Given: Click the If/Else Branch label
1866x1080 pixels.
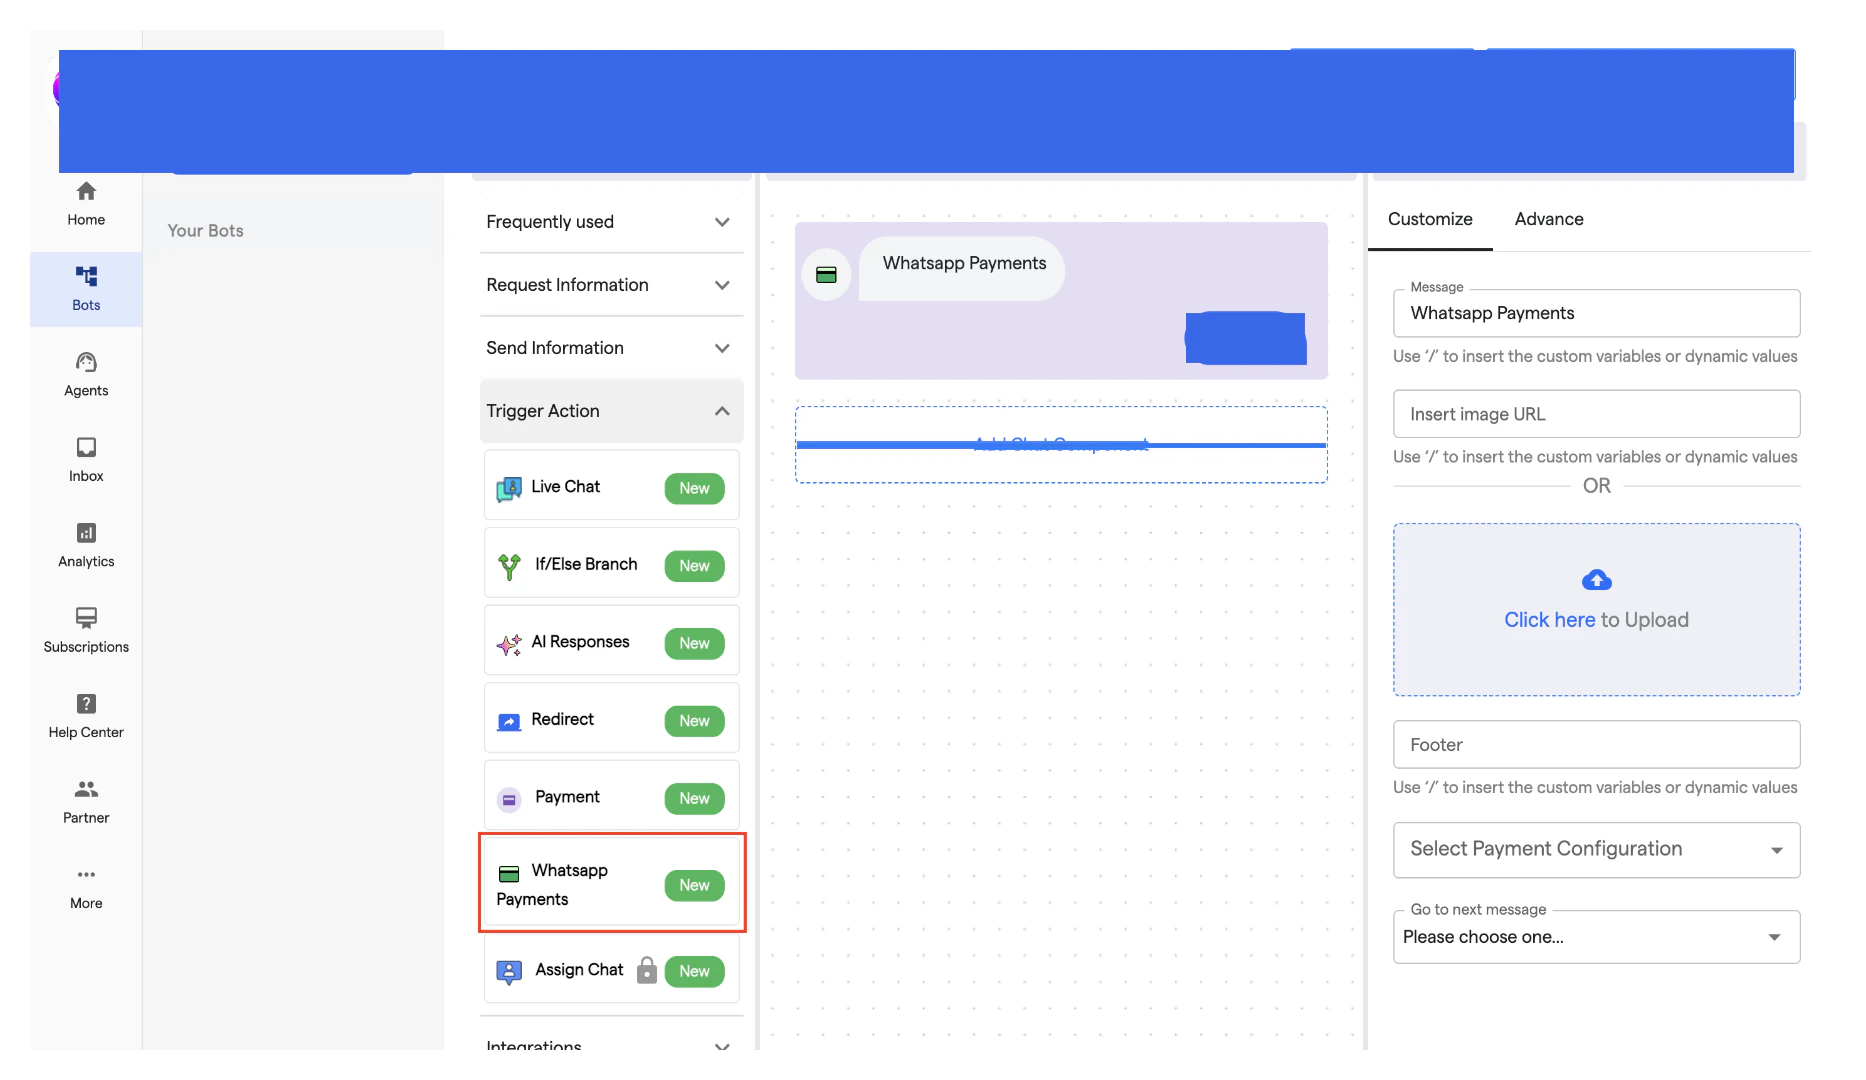Looking at the screenshot, I should 586,564.
